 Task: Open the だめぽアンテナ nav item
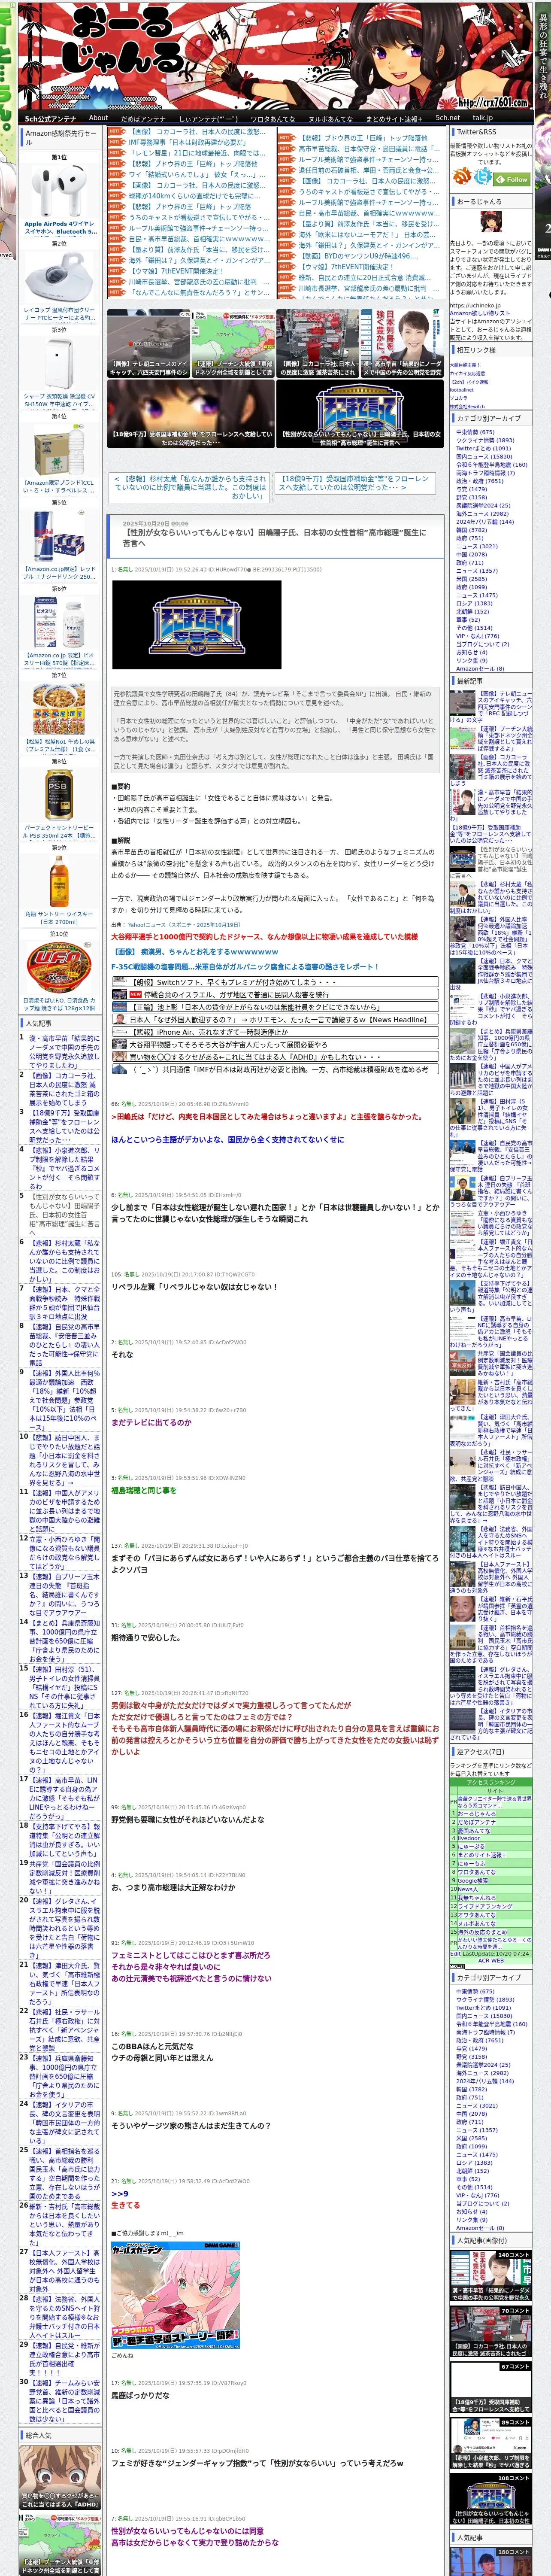[x=143, y=119]
